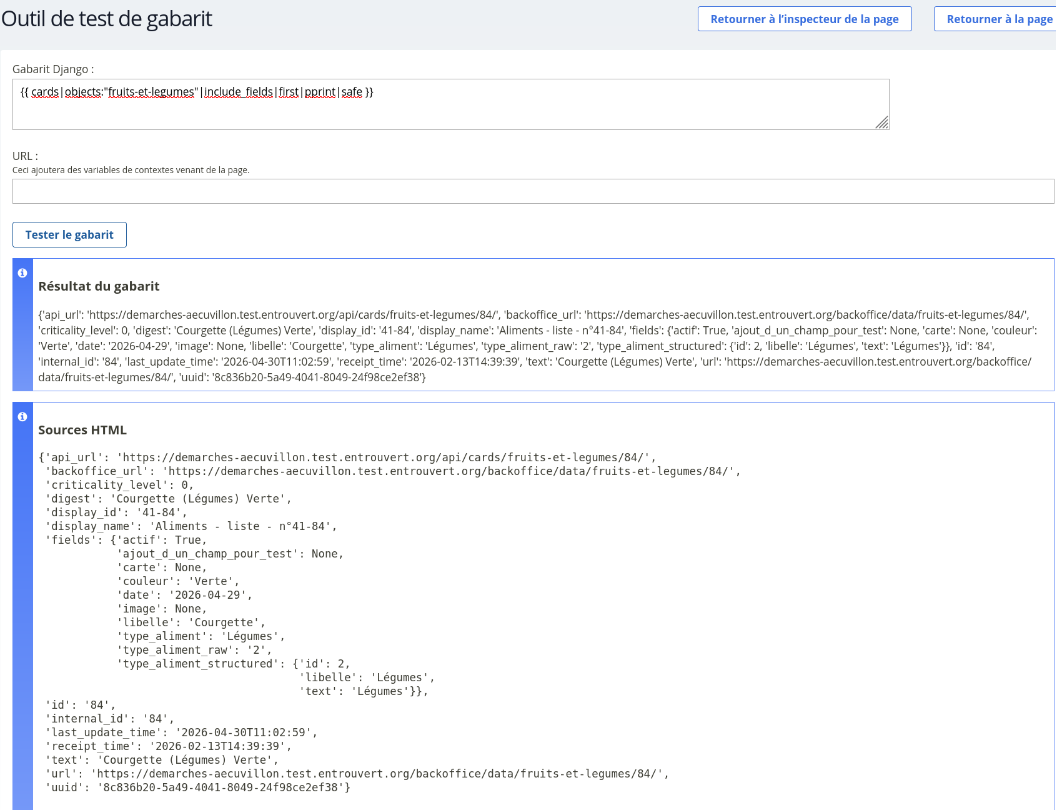Image resolution: width=1056 pixels, height=810 pixels.
Task: Click the "Résultat du gabarit" heading
Action: [x=98, y=286]
